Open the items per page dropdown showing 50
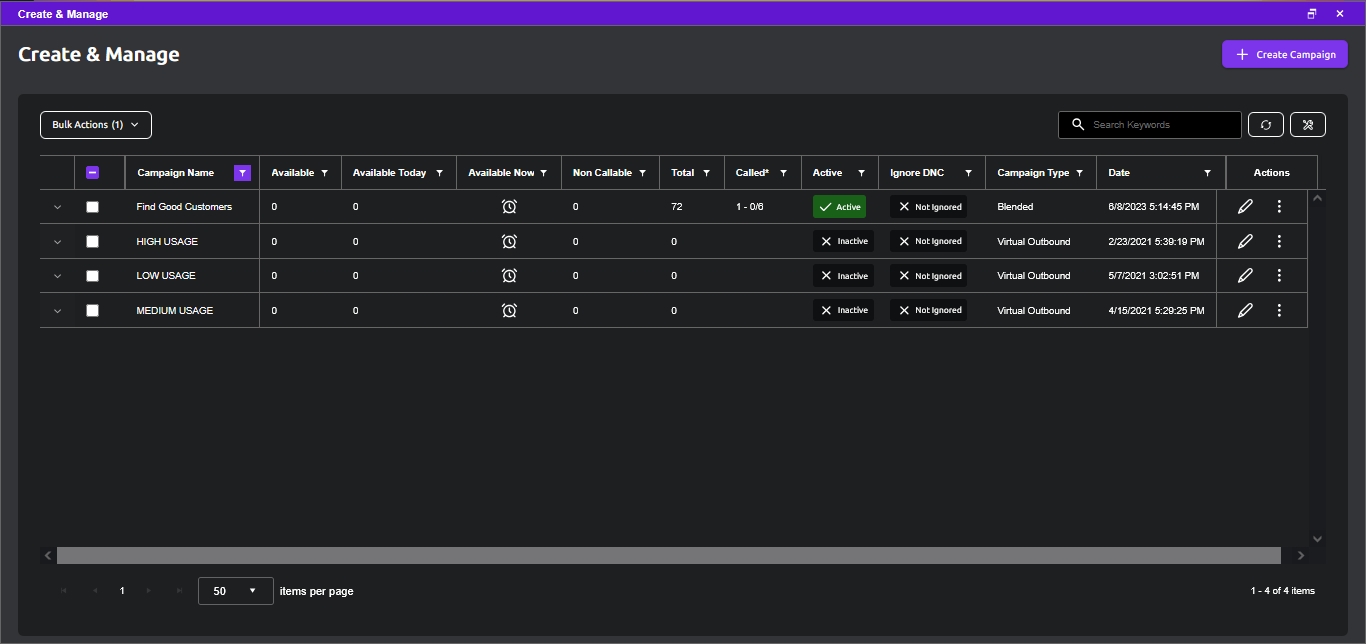 coord(236,591)
